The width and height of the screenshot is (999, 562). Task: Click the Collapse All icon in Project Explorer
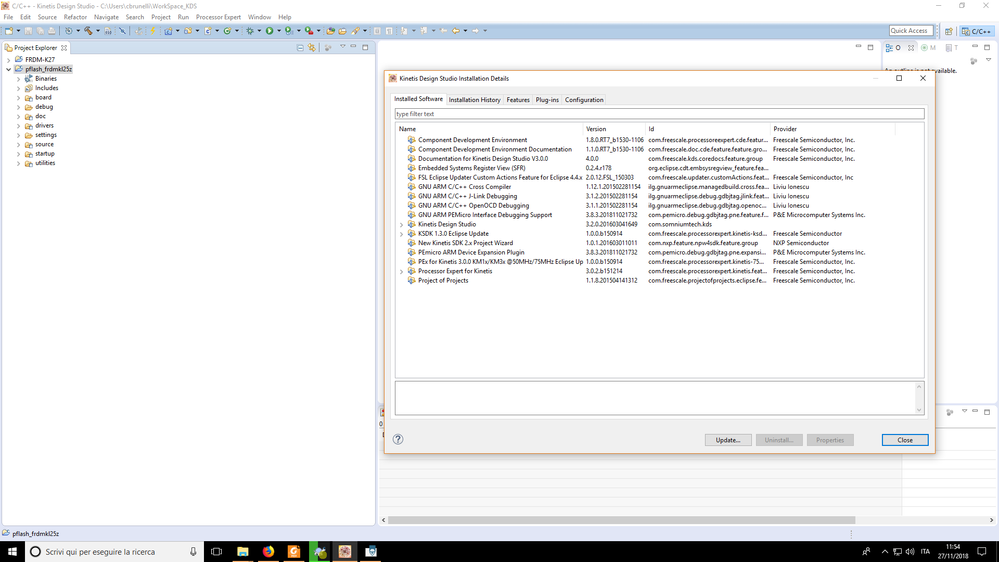(x=300, y=47)
